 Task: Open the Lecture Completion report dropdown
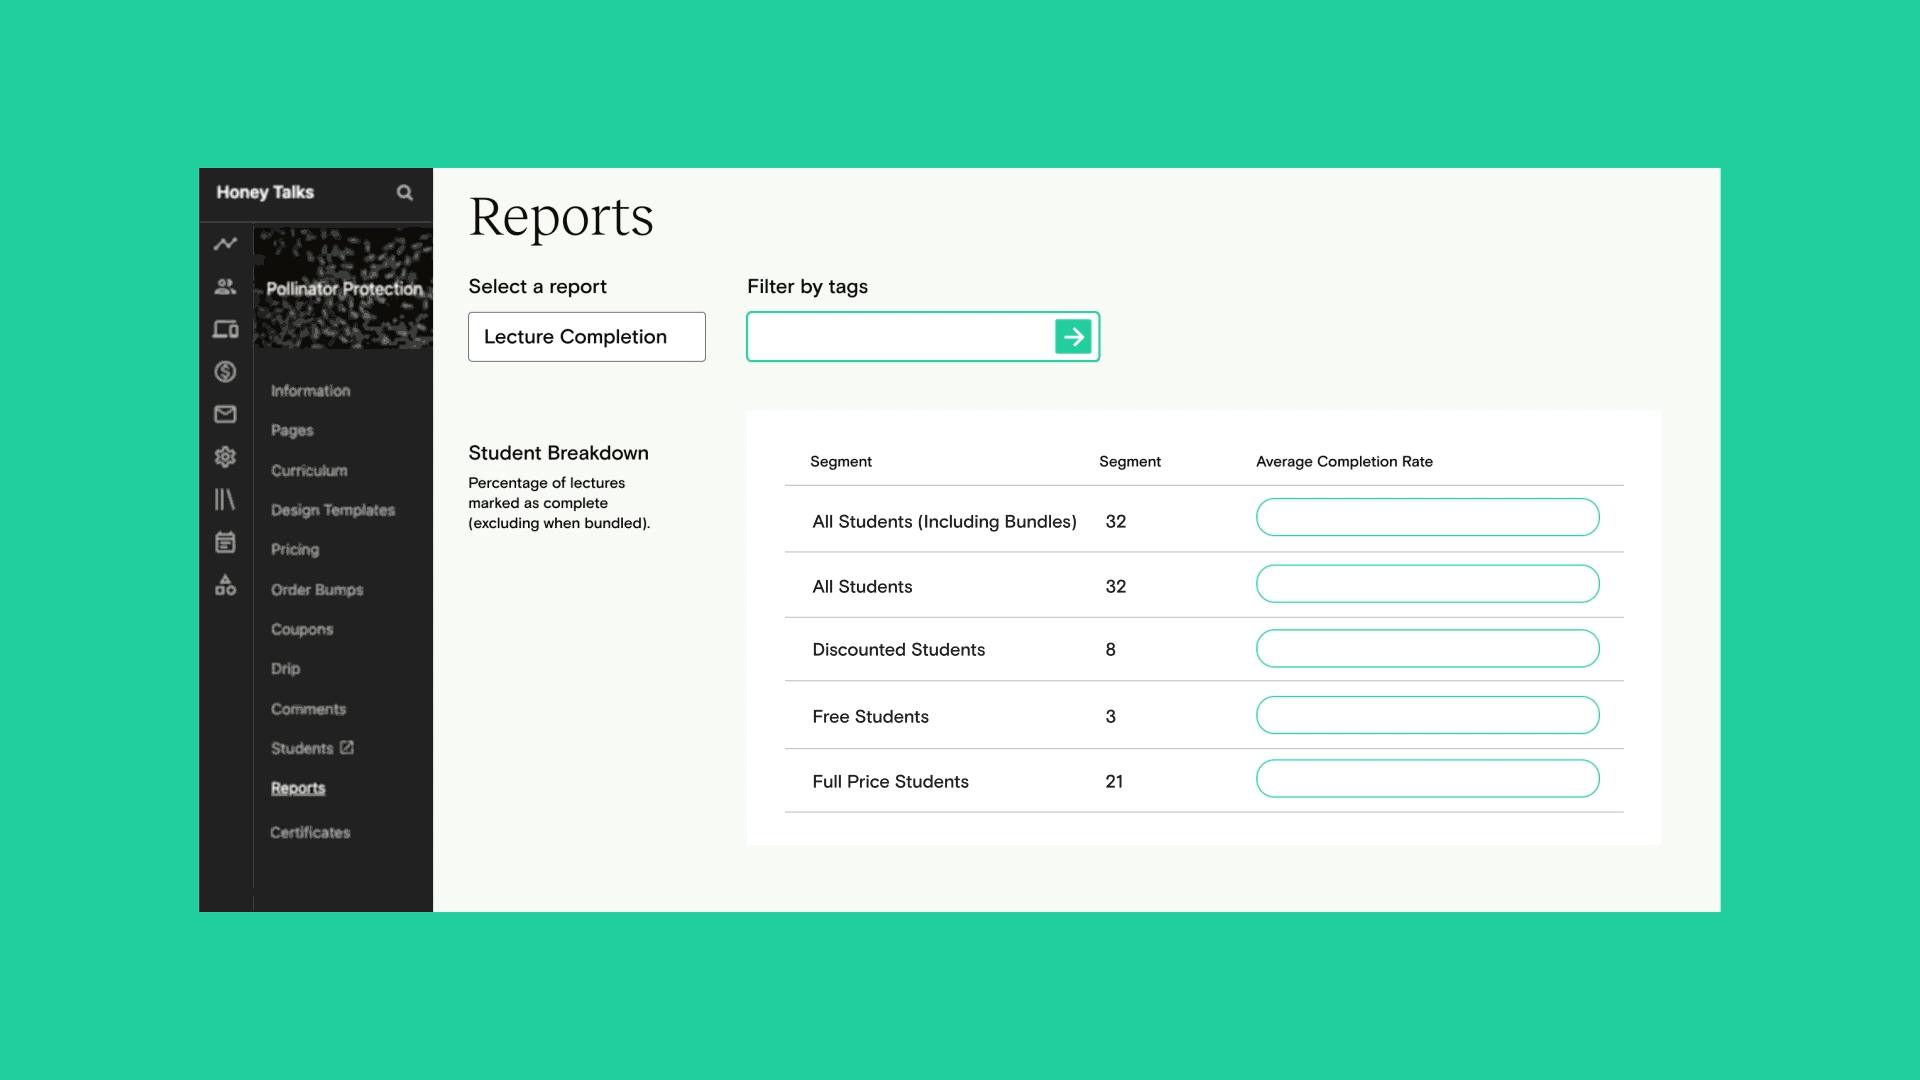point(586,337)
